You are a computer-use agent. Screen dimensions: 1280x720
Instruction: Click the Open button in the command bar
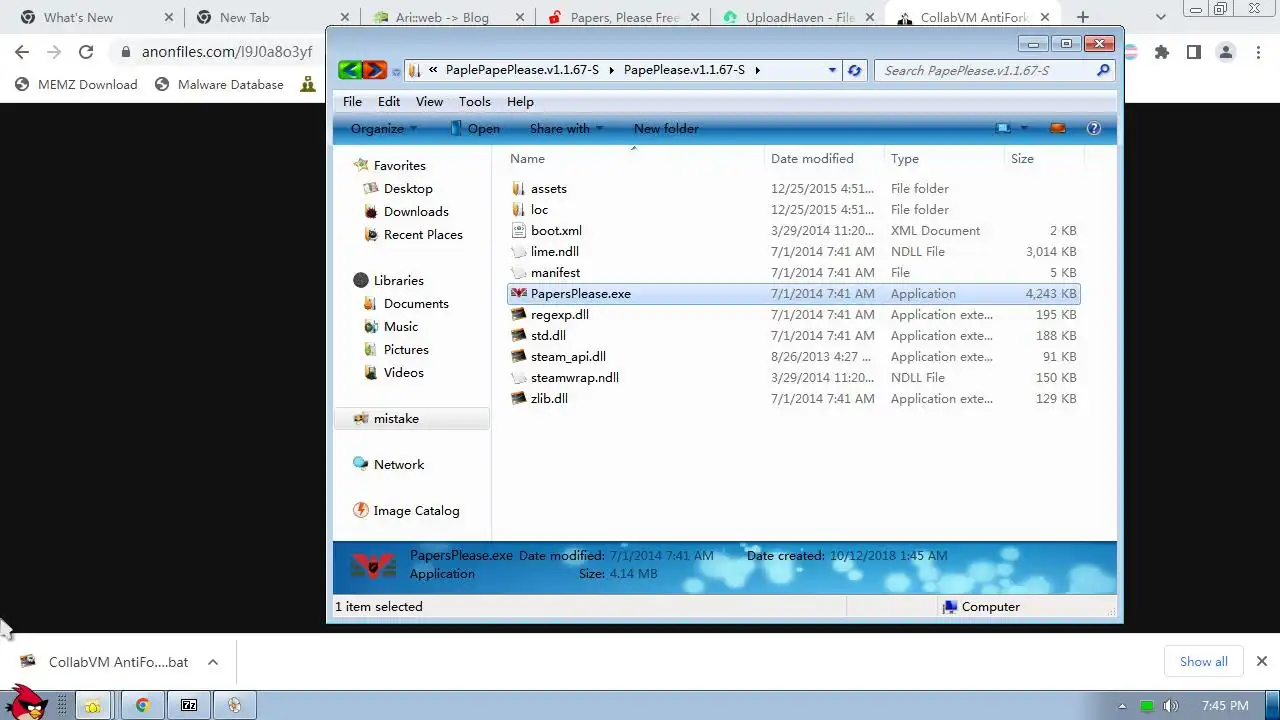coord(475,128)
